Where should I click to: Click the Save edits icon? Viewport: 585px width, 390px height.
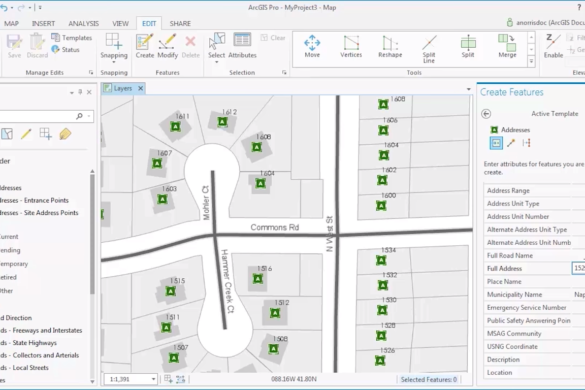[x=15, y=46]
